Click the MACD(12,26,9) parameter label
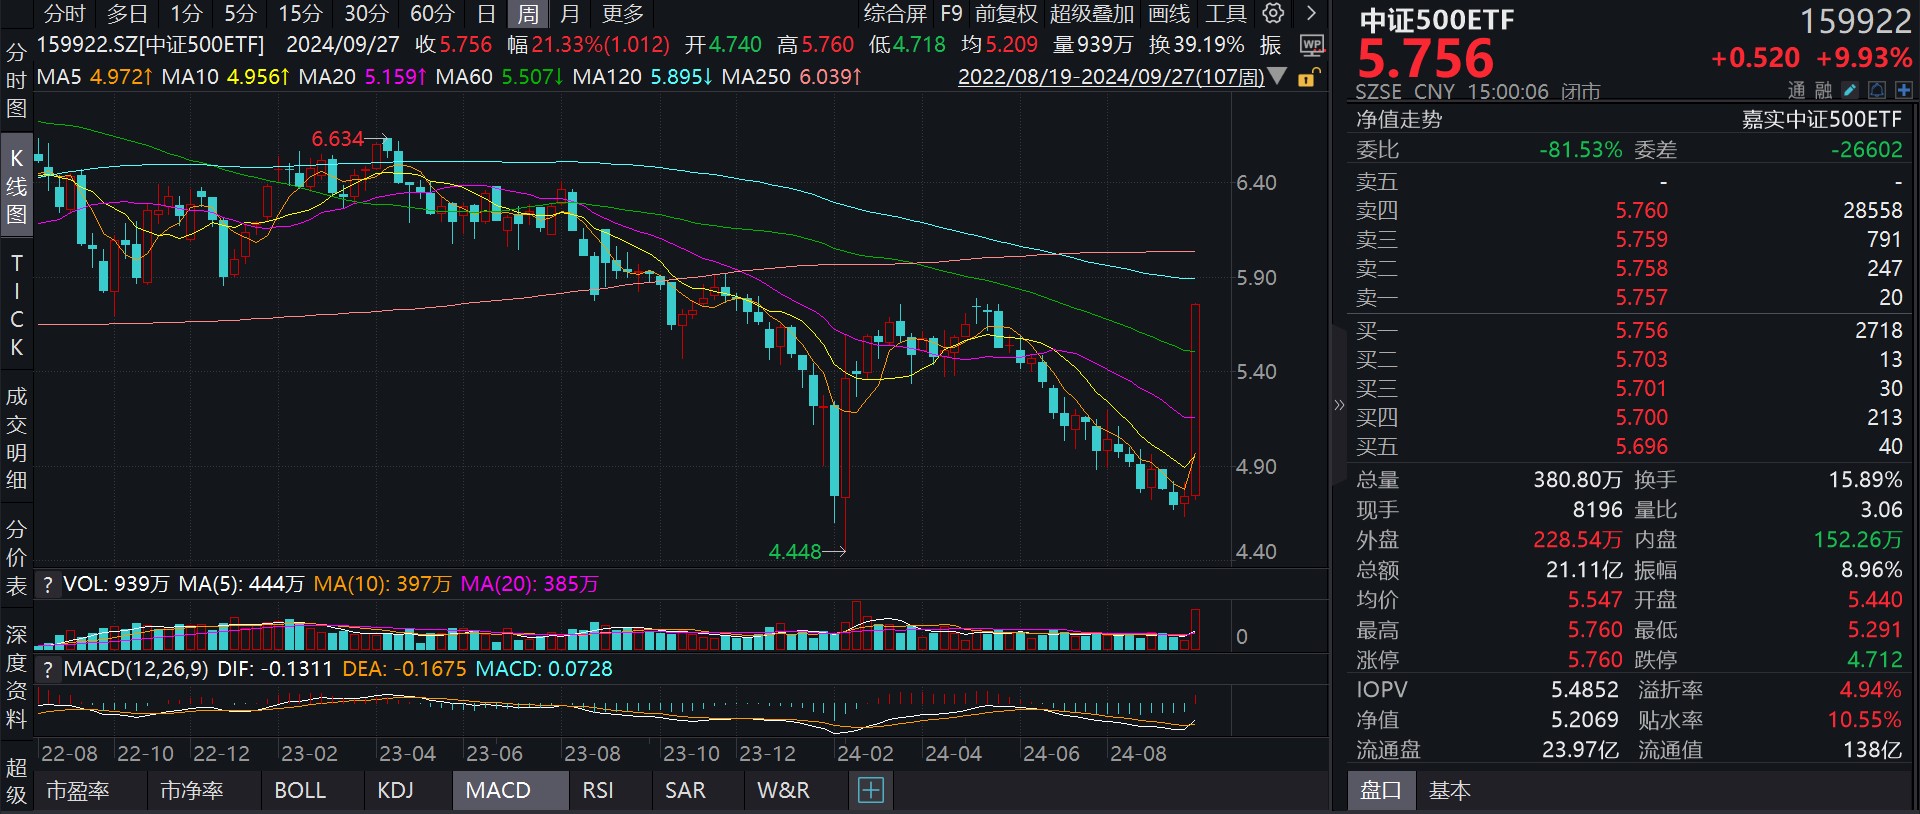 point(136,669)
